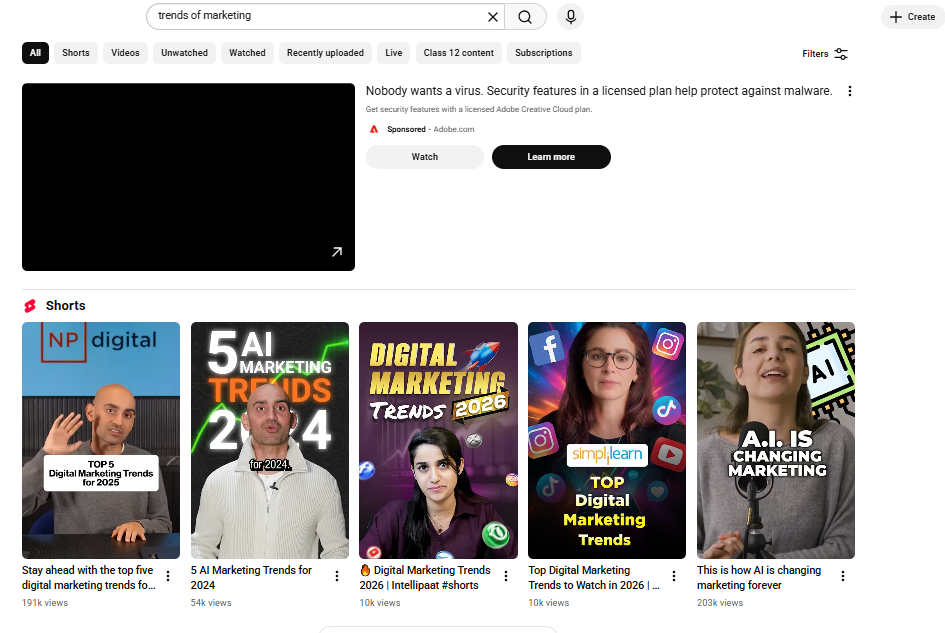Clear the search box with the X icon
This screenshot has width=945, height=633.
click(x=492, y=17)
